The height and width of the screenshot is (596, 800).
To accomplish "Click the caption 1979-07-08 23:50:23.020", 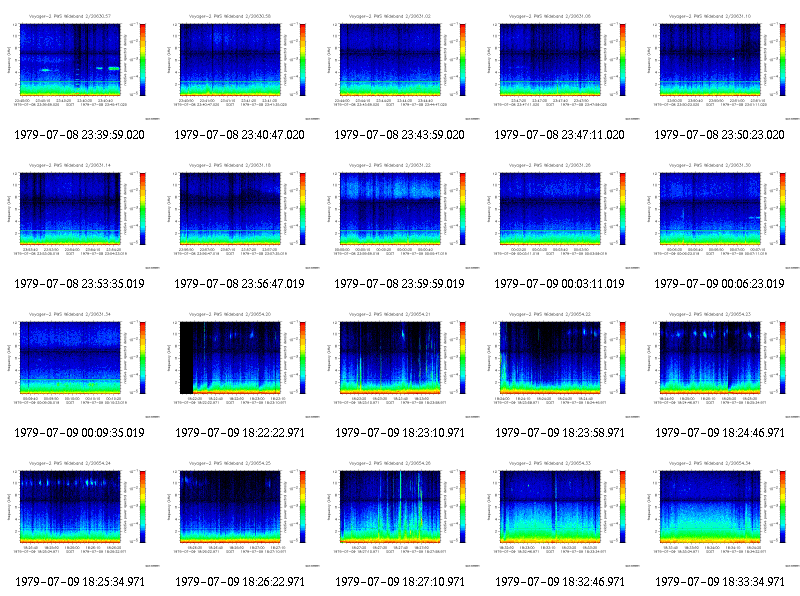I will [719, 135].
